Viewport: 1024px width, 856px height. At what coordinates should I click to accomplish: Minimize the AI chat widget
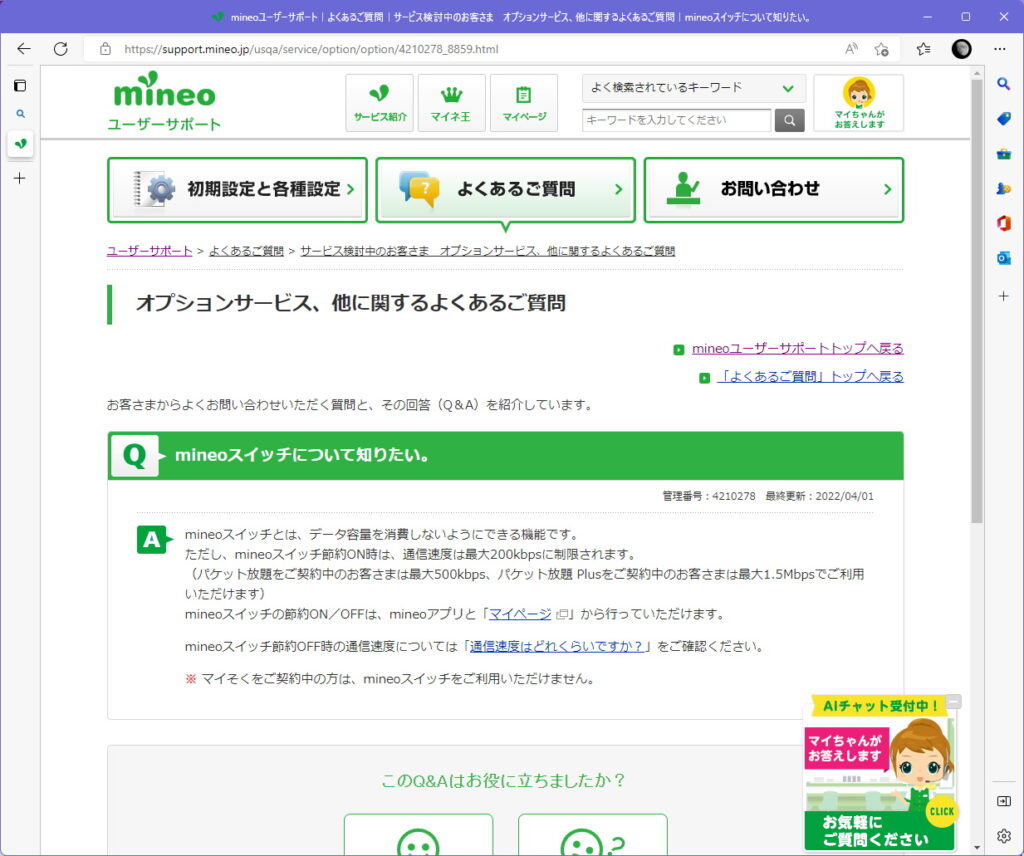point(954,702)
